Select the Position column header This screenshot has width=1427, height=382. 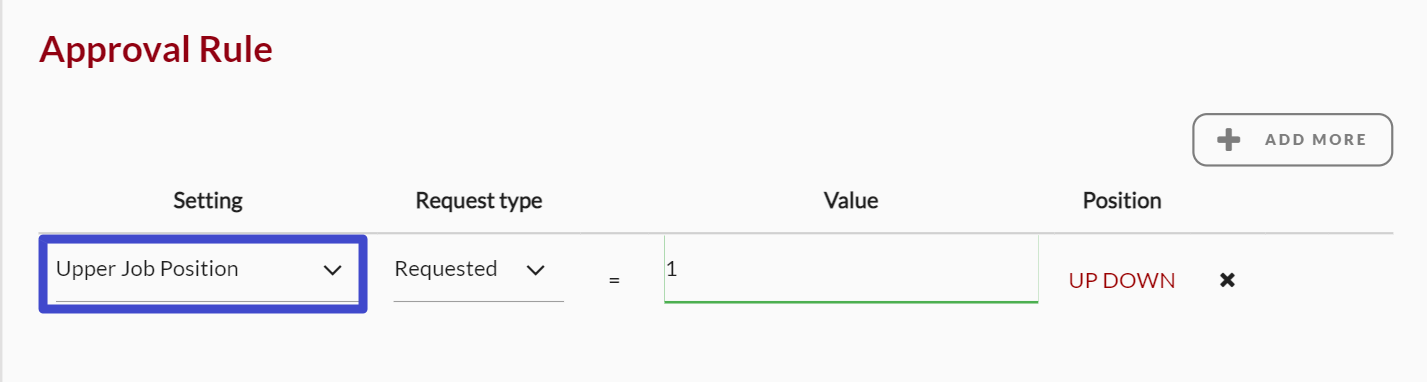click(x=1122, y=201)
